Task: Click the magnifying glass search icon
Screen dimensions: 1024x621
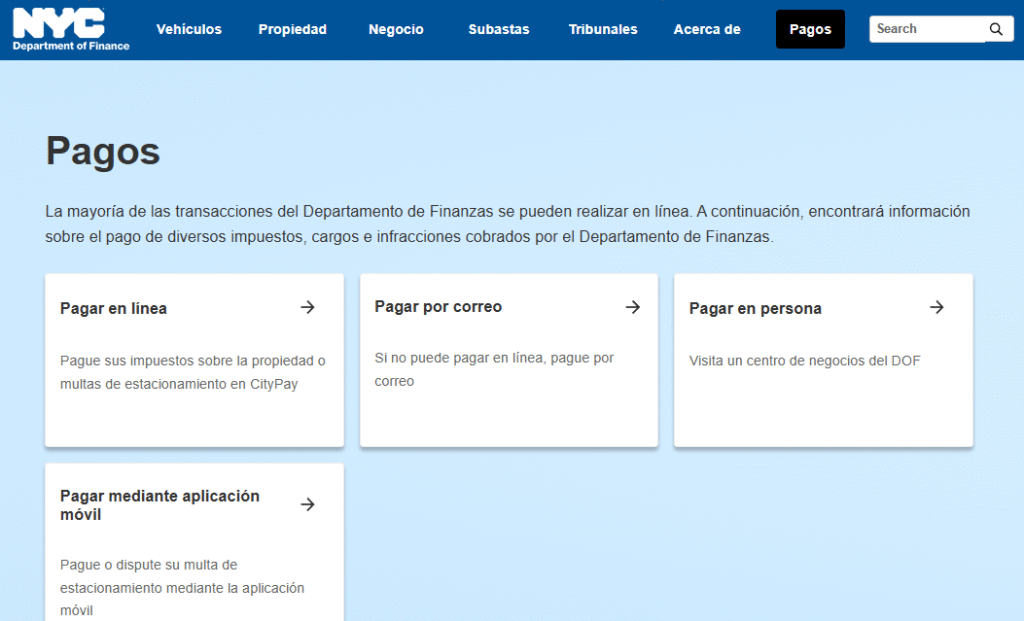Action: click(995, 29)
